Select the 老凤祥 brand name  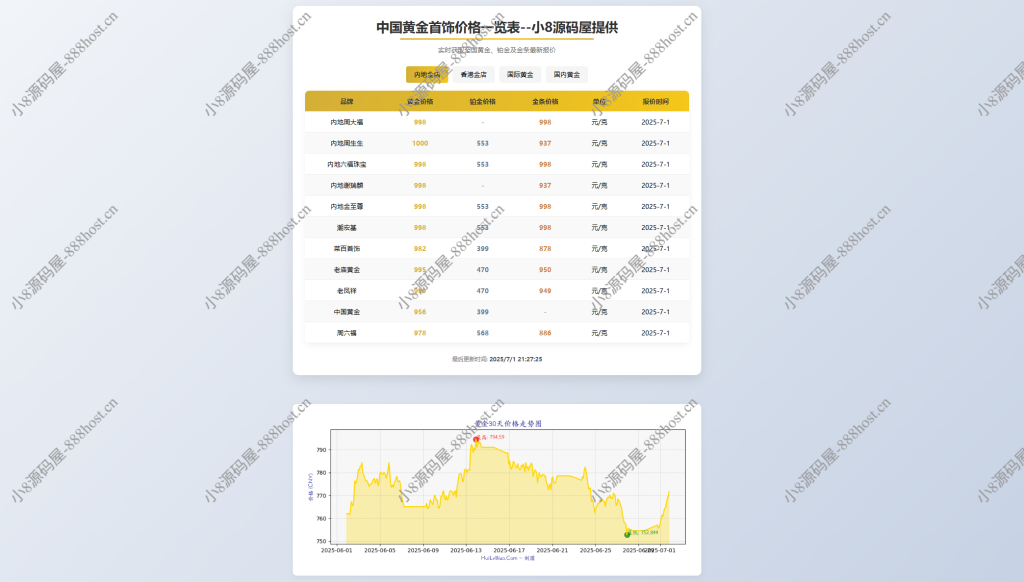click(347, 291)
